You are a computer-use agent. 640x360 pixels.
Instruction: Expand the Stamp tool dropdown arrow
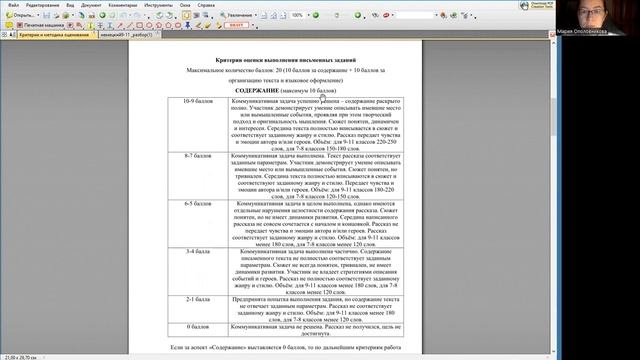253,25
